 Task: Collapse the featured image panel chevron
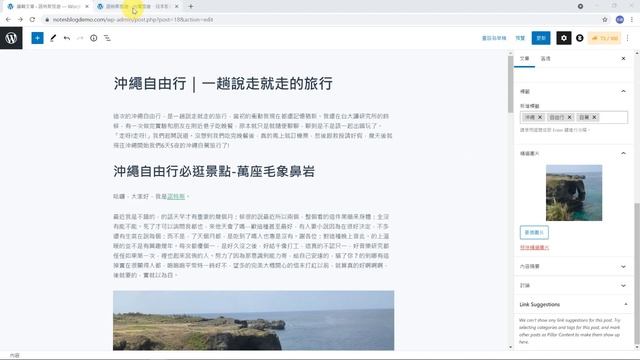point(623,153)
